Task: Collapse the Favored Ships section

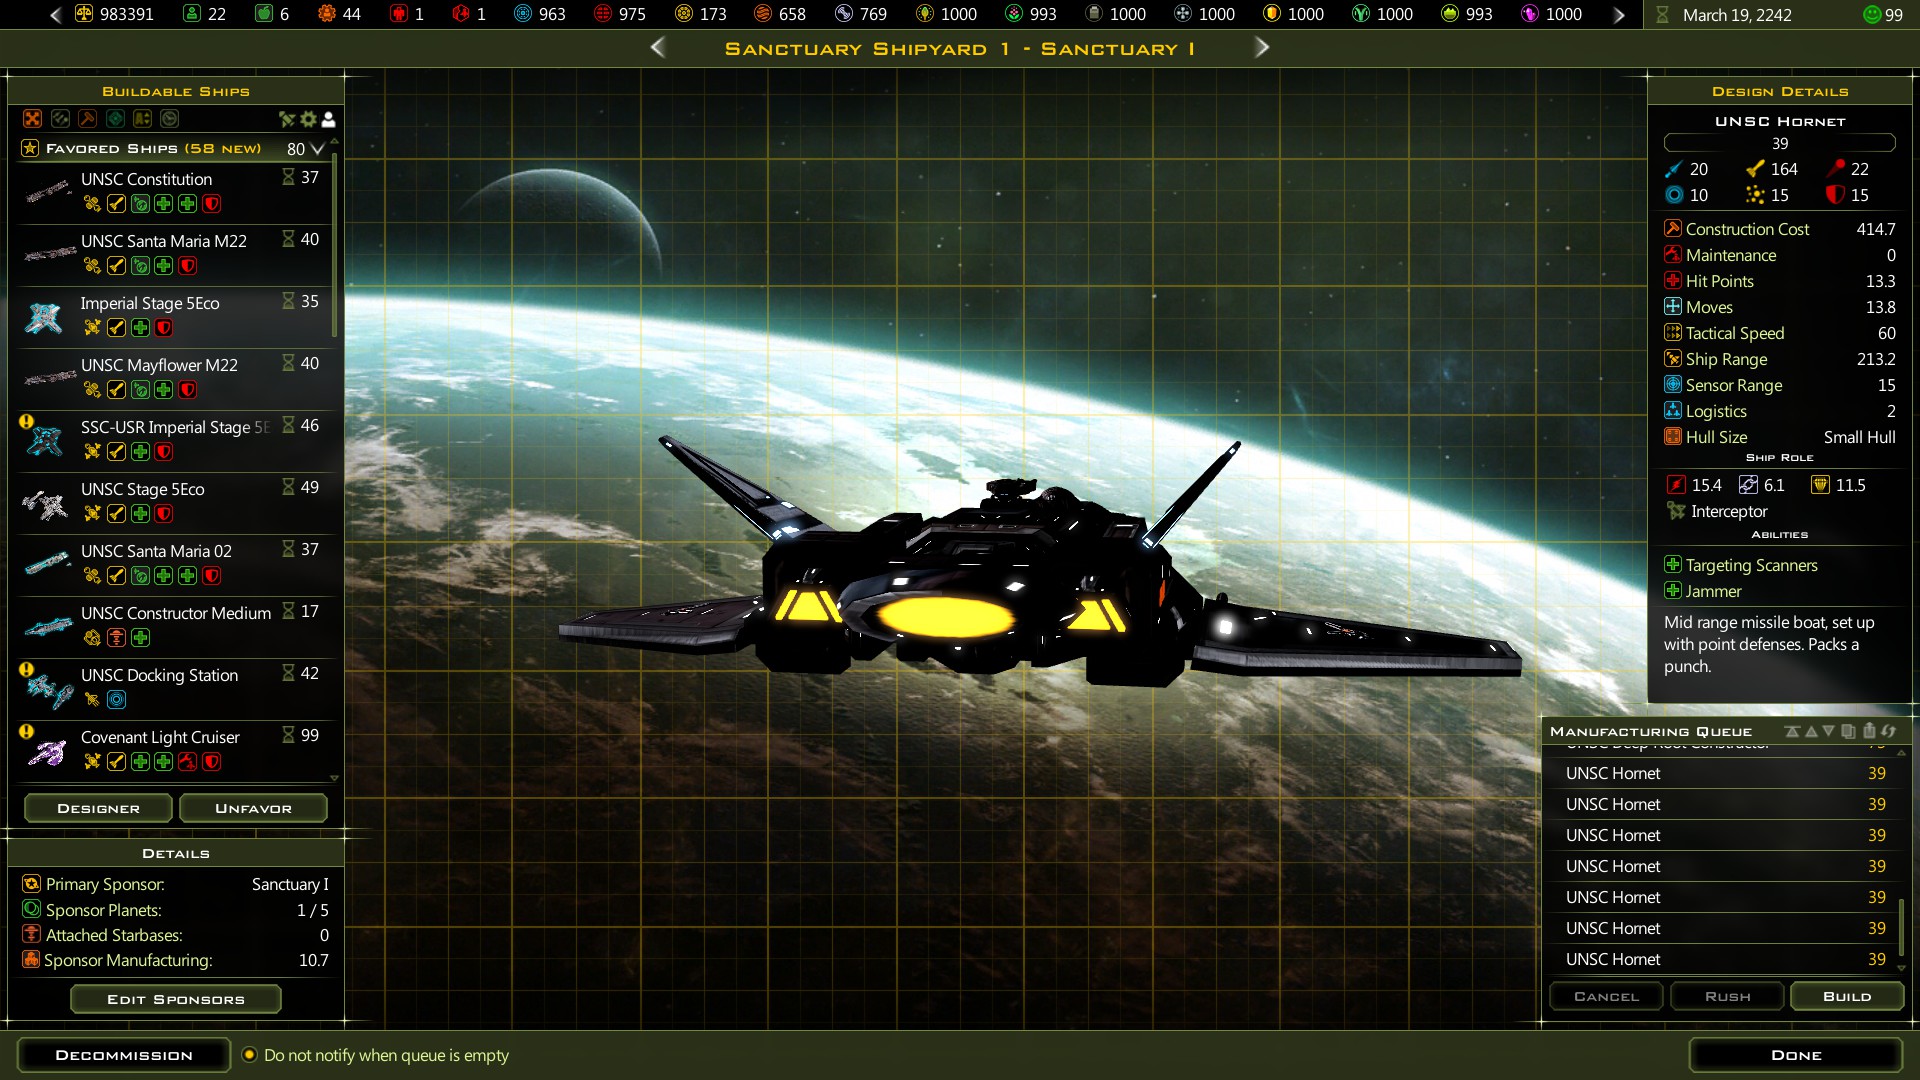Action: point(315,148)
